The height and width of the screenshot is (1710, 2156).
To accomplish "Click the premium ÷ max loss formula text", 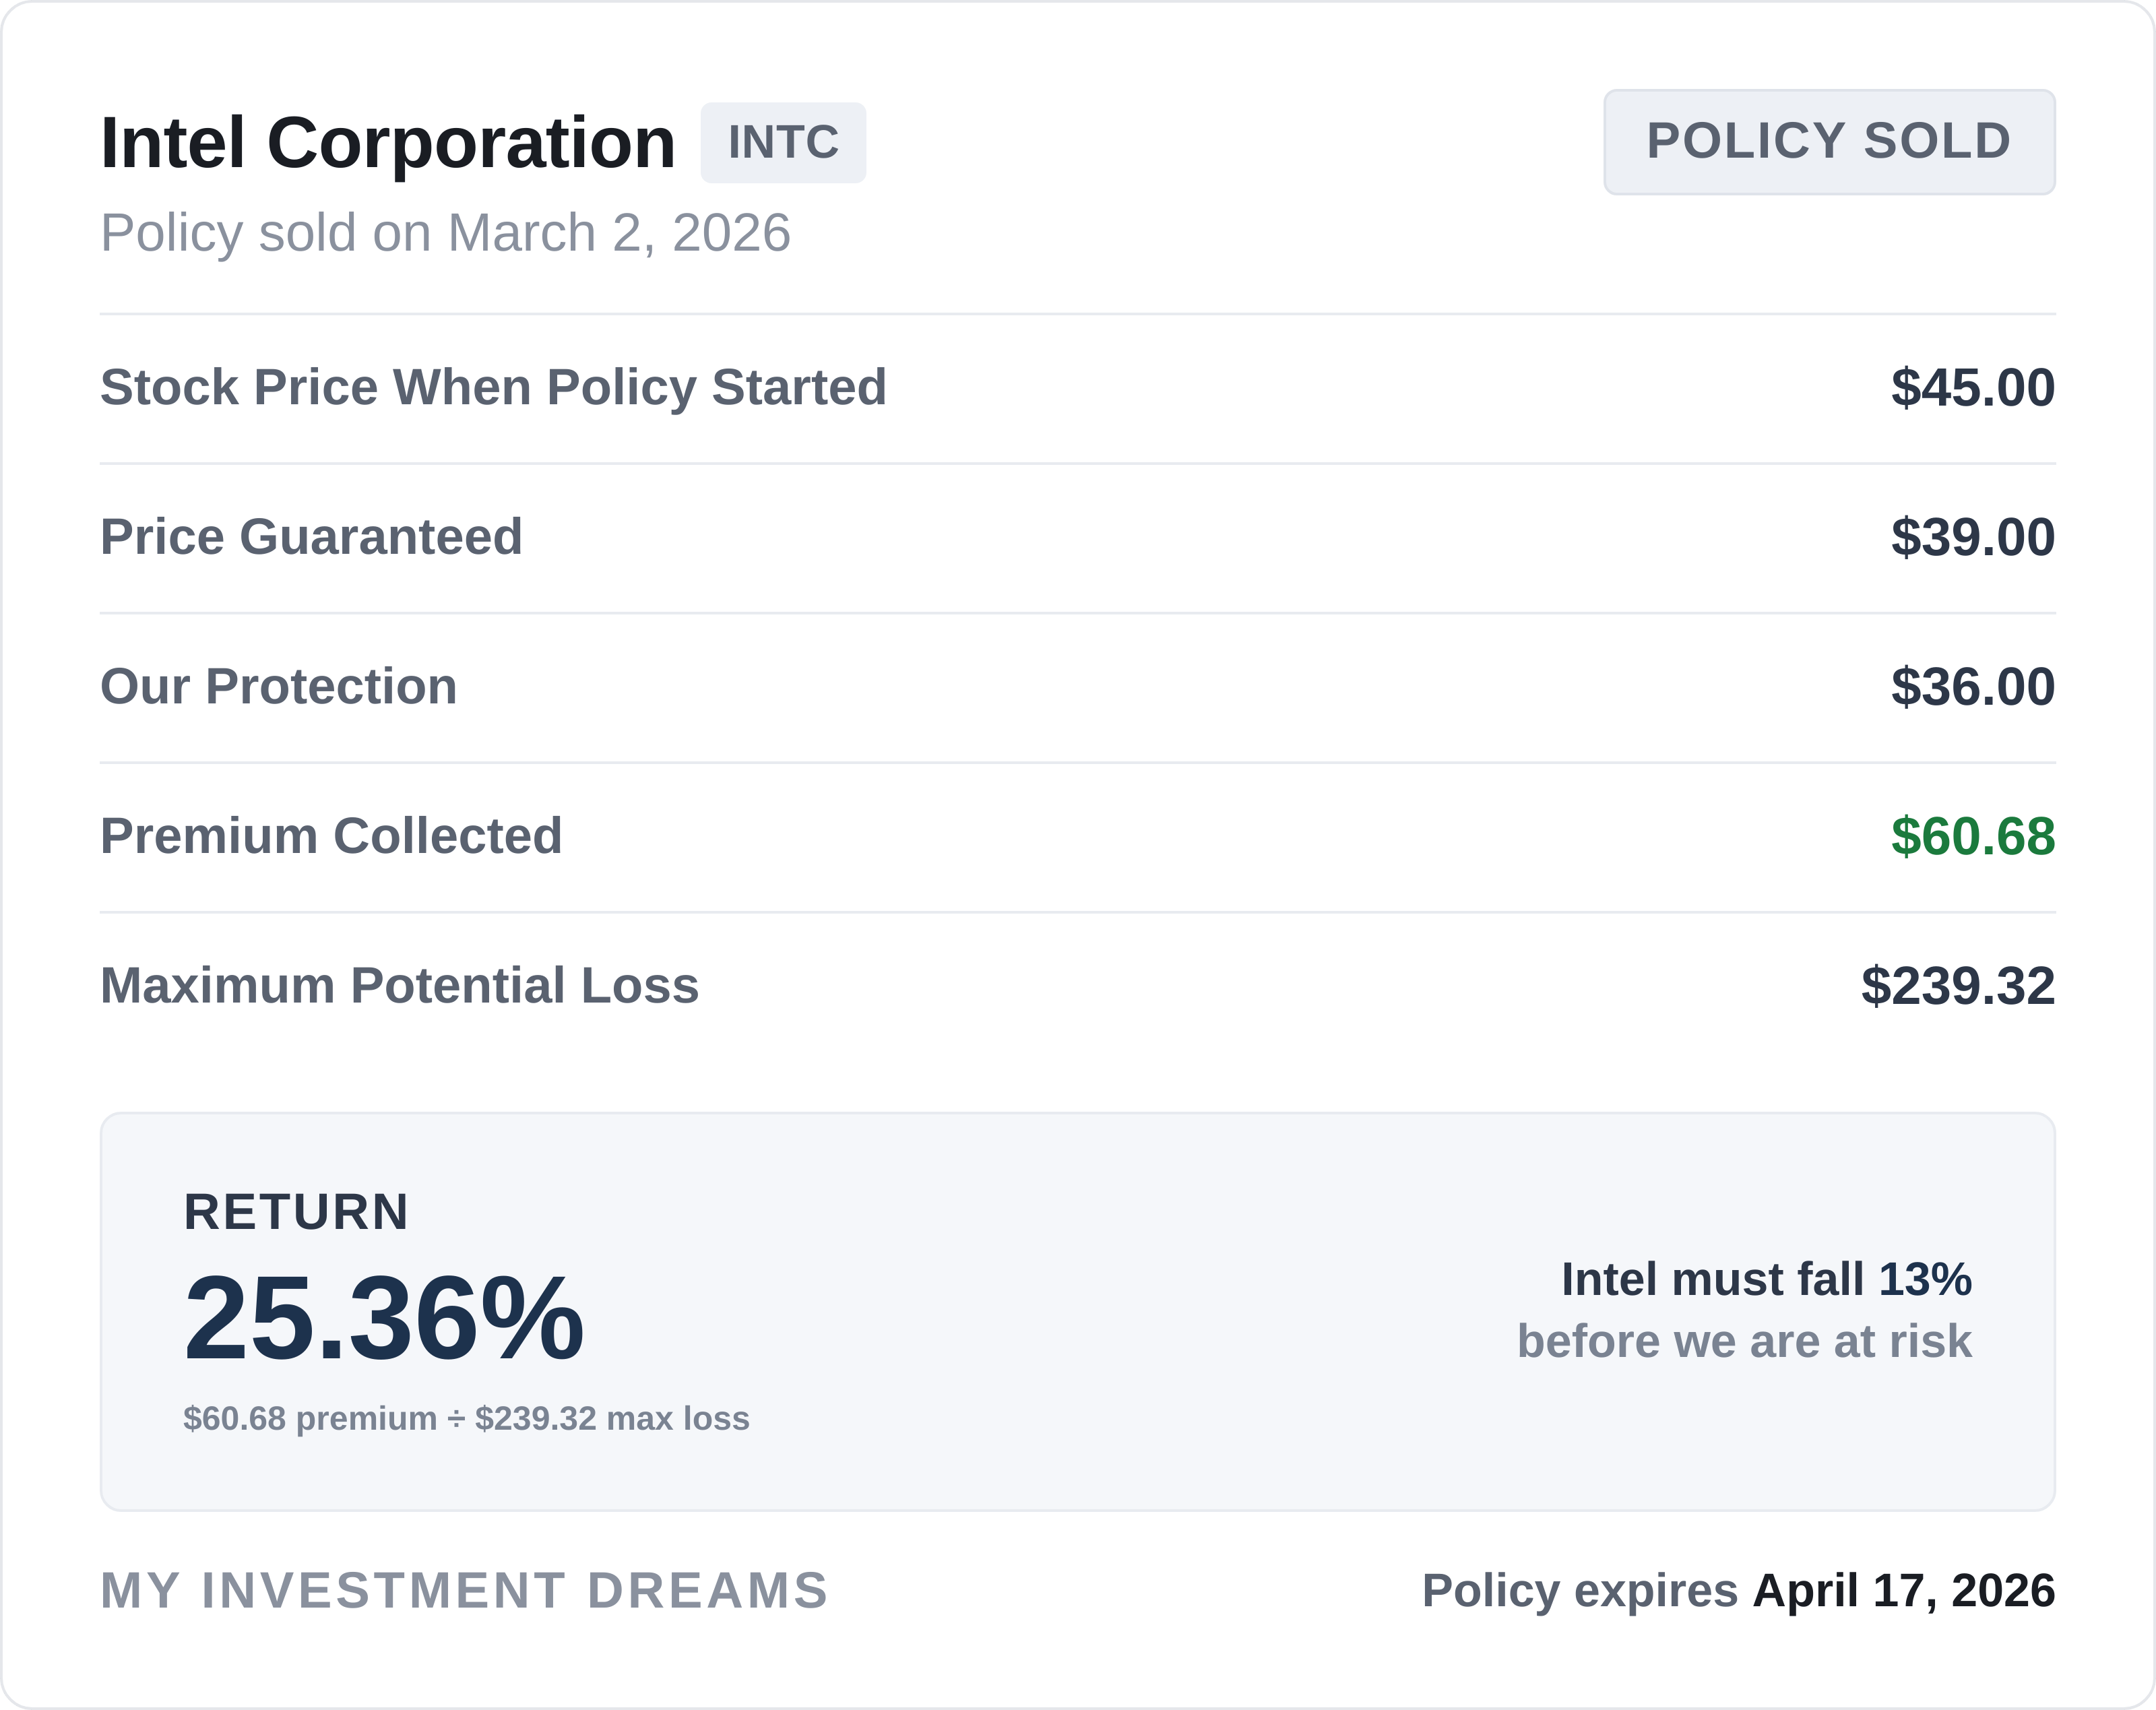I will (466, 1419).
